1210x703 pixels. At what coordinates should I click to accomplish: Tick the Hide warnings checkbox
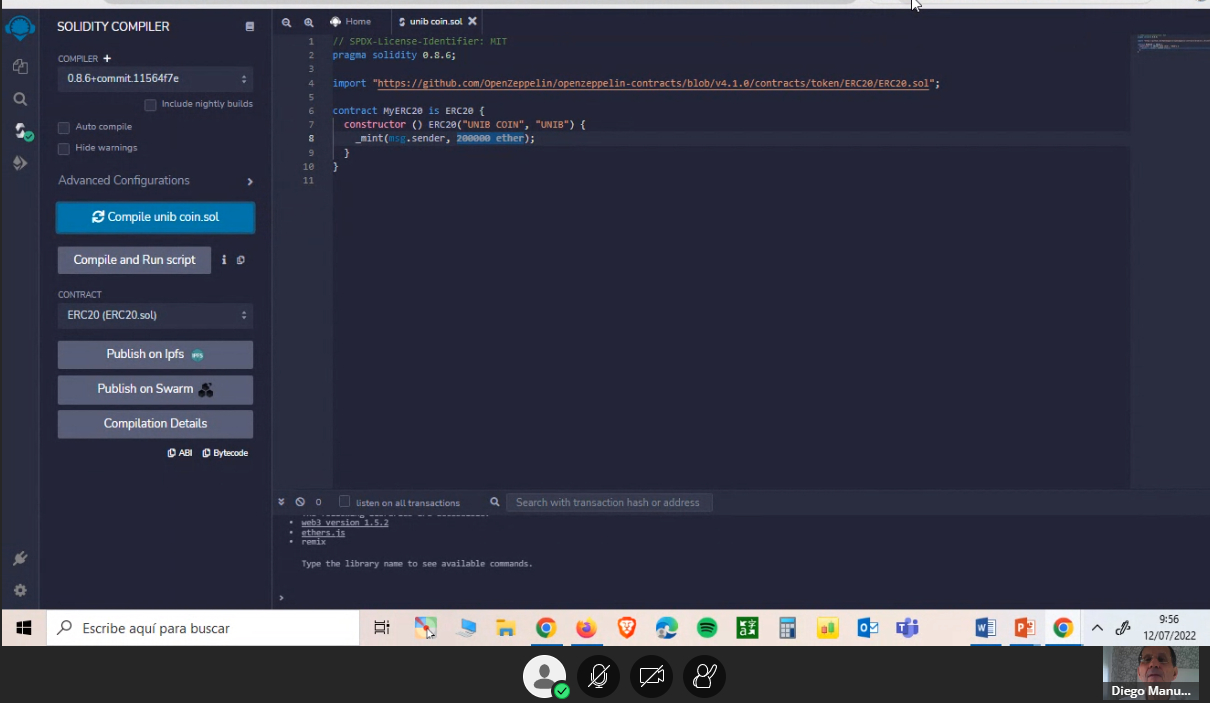[x=64, y=148]
